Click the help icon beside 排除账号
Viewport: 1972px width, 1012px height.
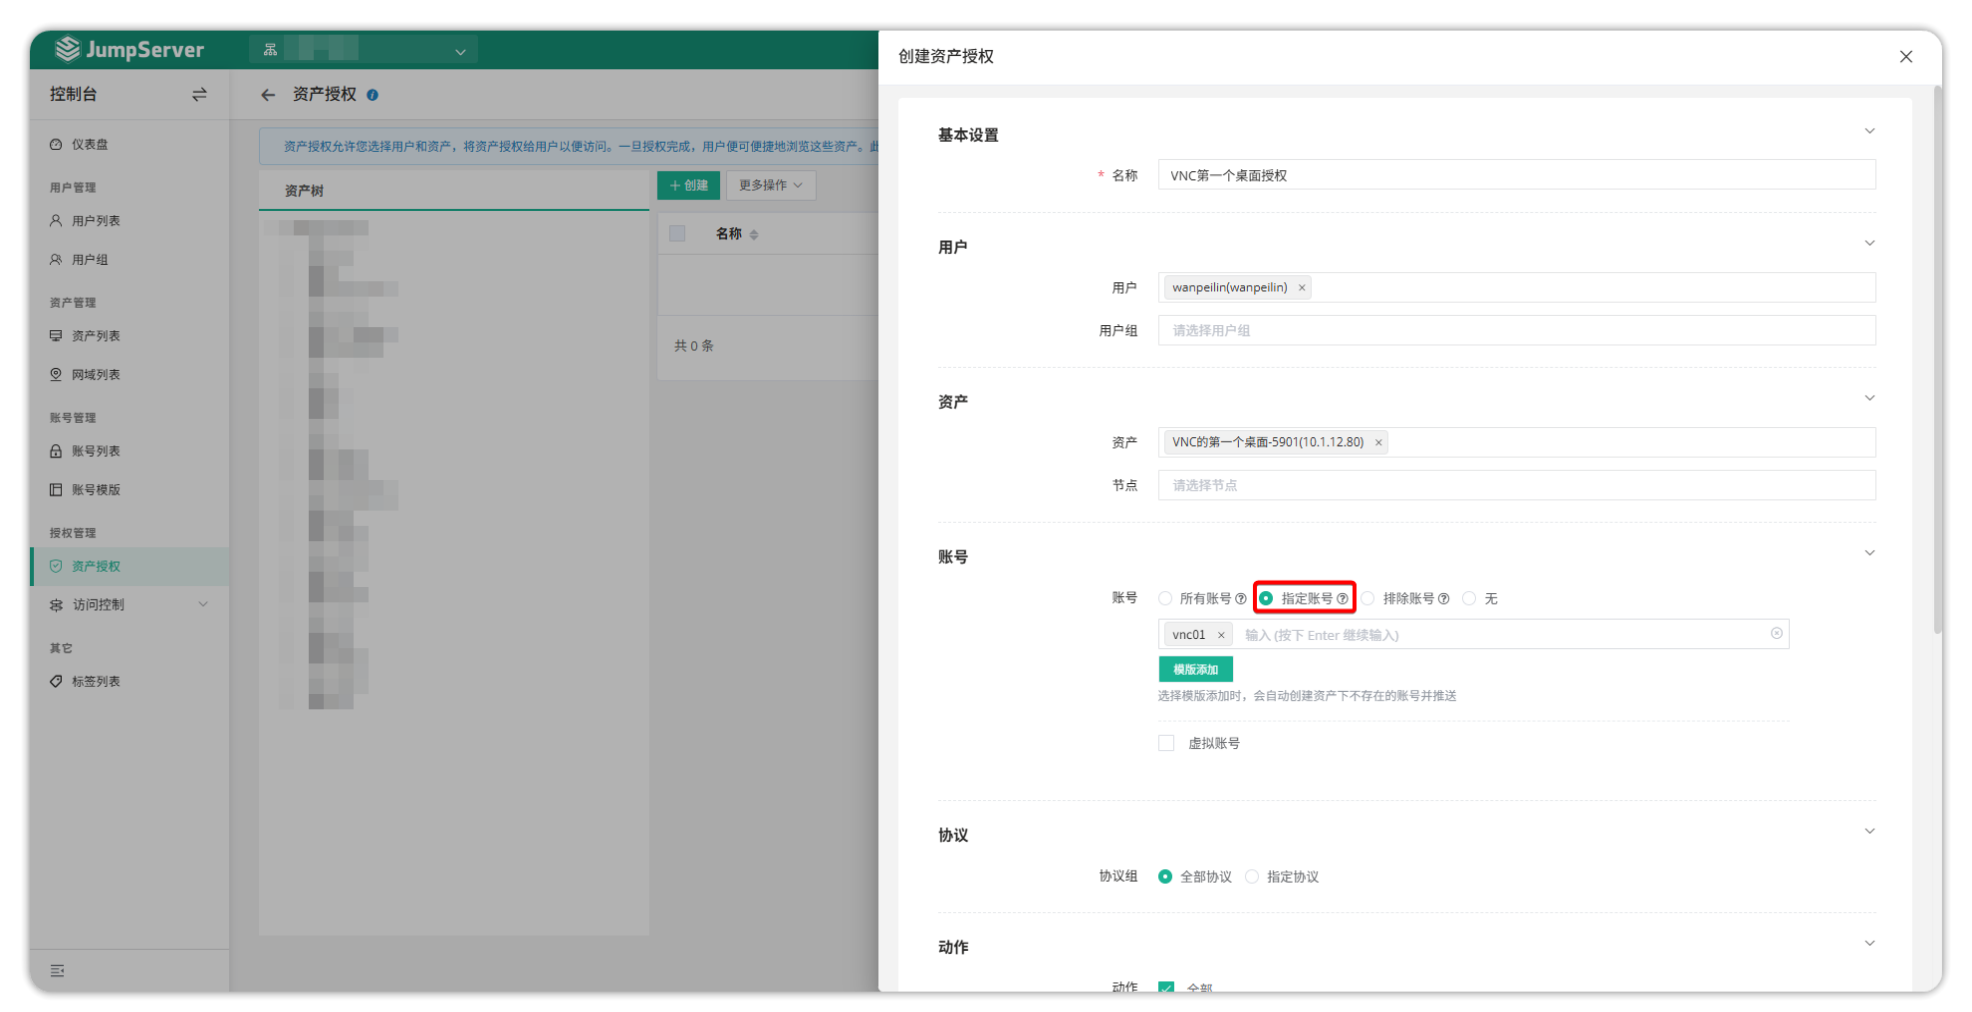(1443, 599)
